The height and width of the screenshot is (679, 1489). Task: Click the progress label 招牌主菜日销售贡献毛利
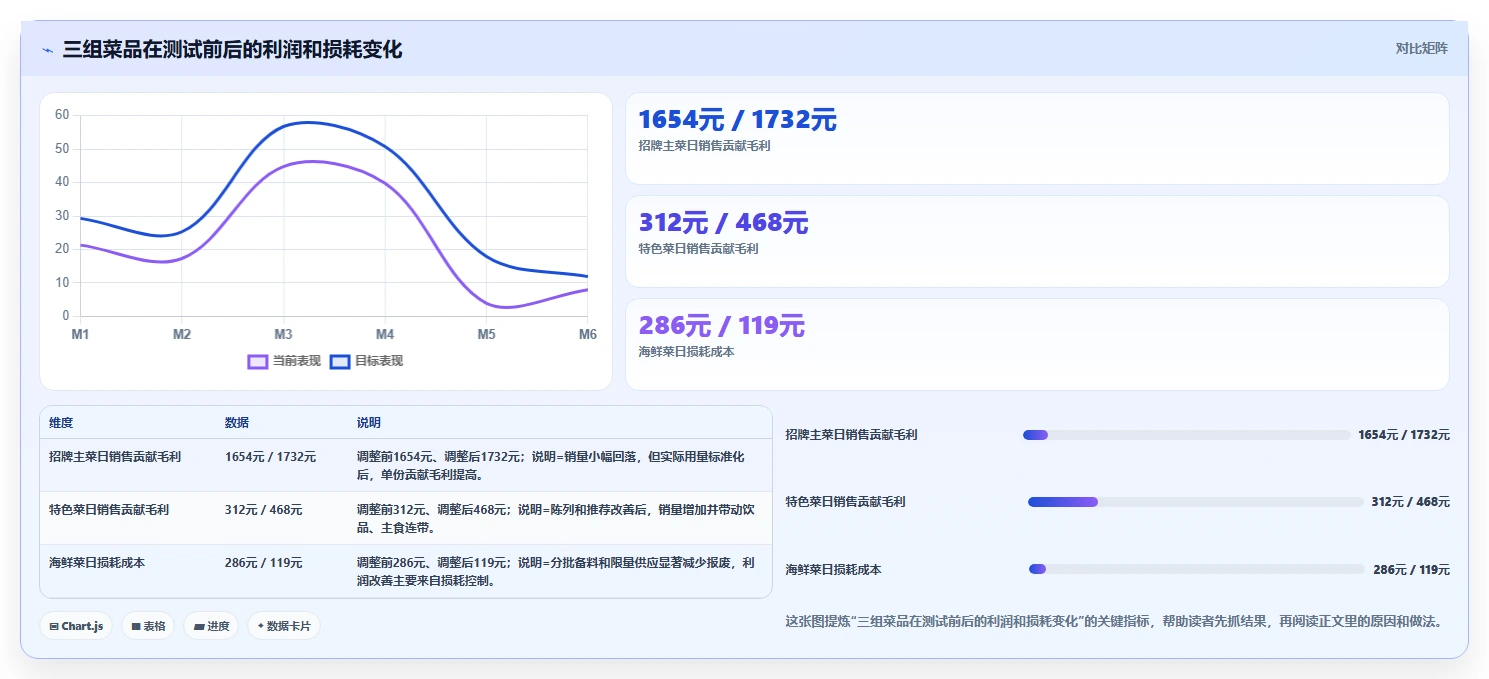pos(852,435)
